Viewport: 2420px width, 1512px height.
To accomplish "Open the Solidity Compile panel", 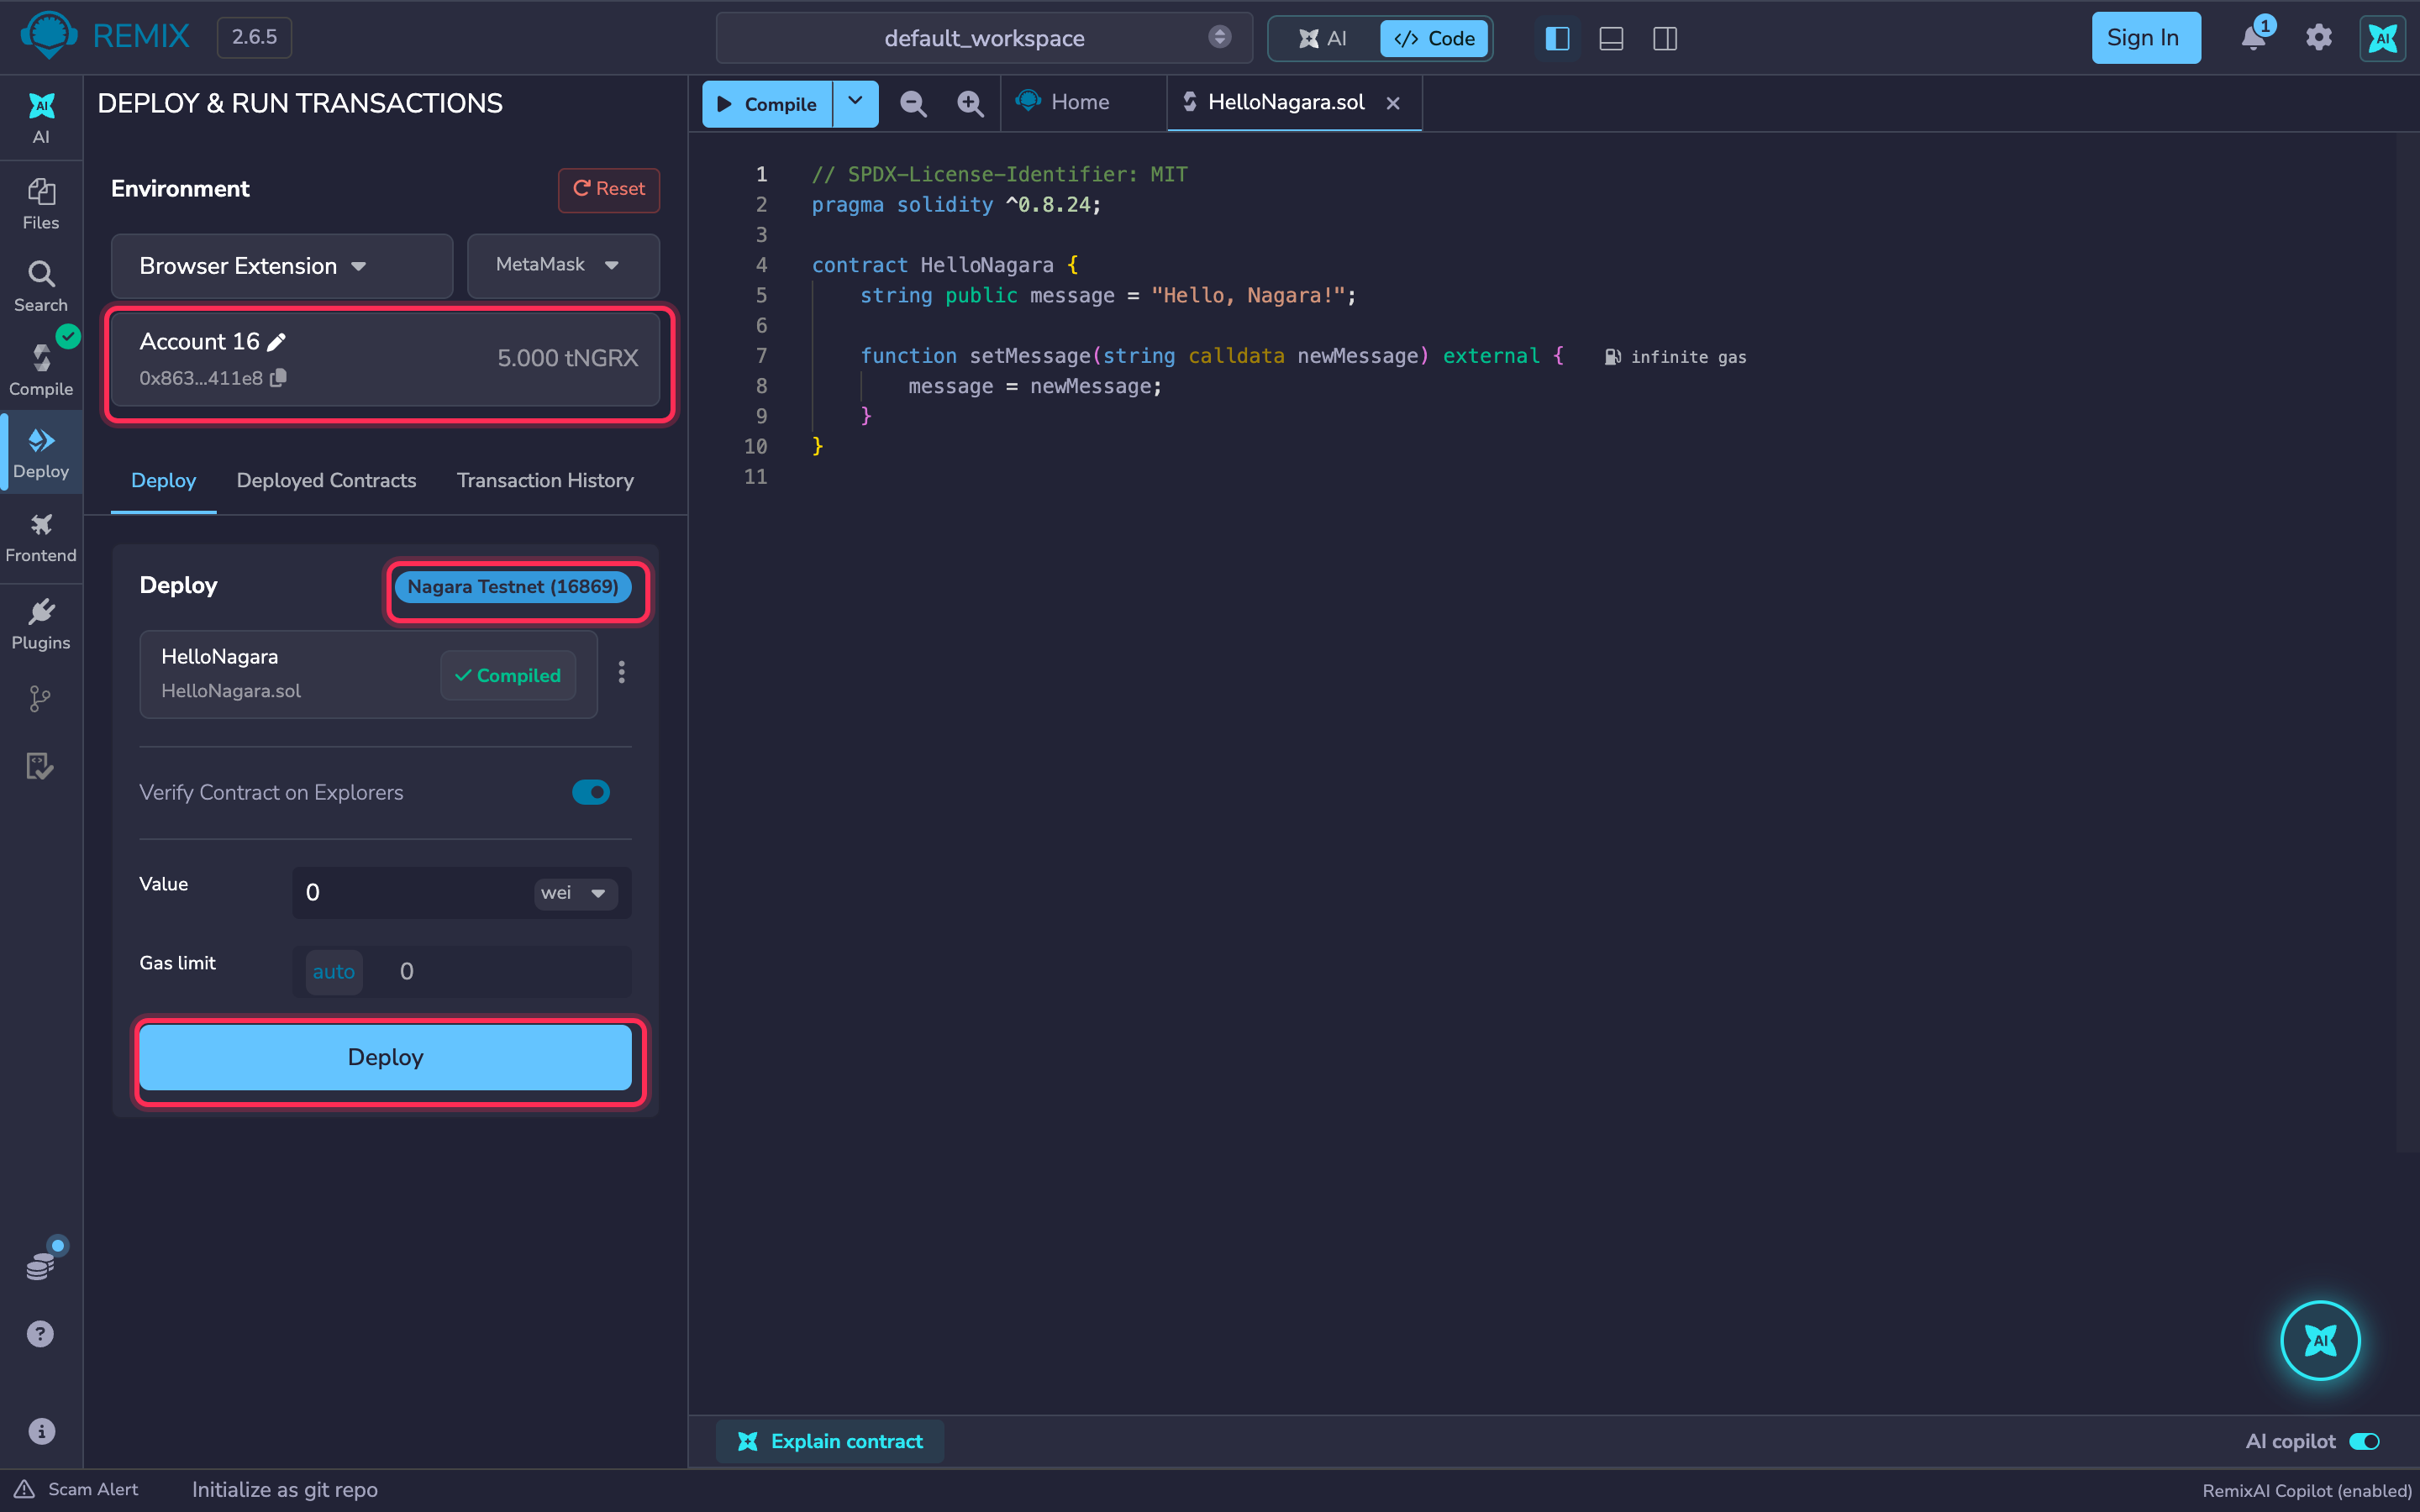I will pos(41,369).
